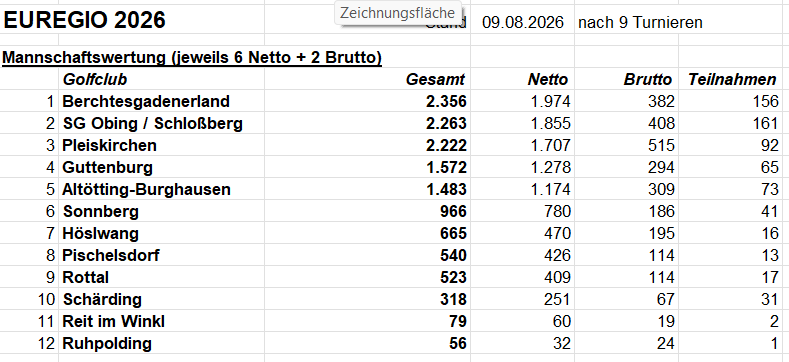This screenshot has height=362, width=789.
Task: Select the SG Obing / Schloßberg cell
Action: point(153,123)
